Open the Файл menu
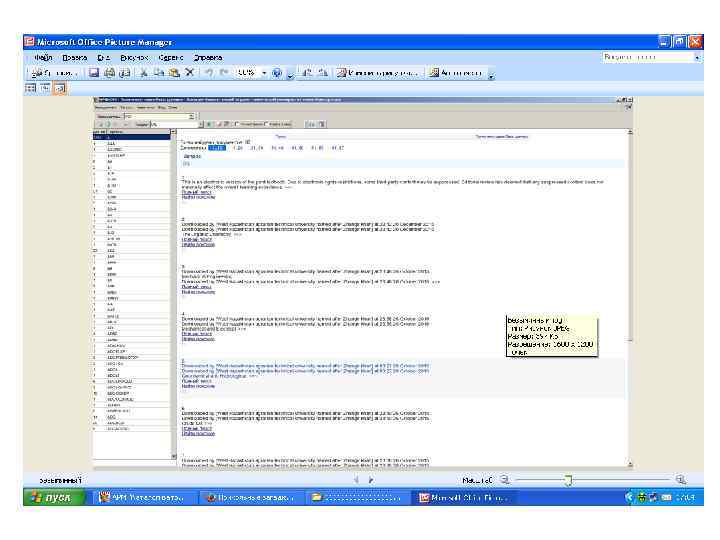Screen dimensions: 720x540 pos(43,57)
